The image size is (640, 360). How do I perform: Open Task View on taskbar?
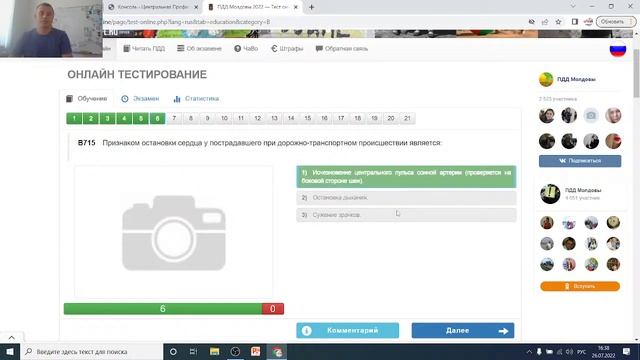193,351
